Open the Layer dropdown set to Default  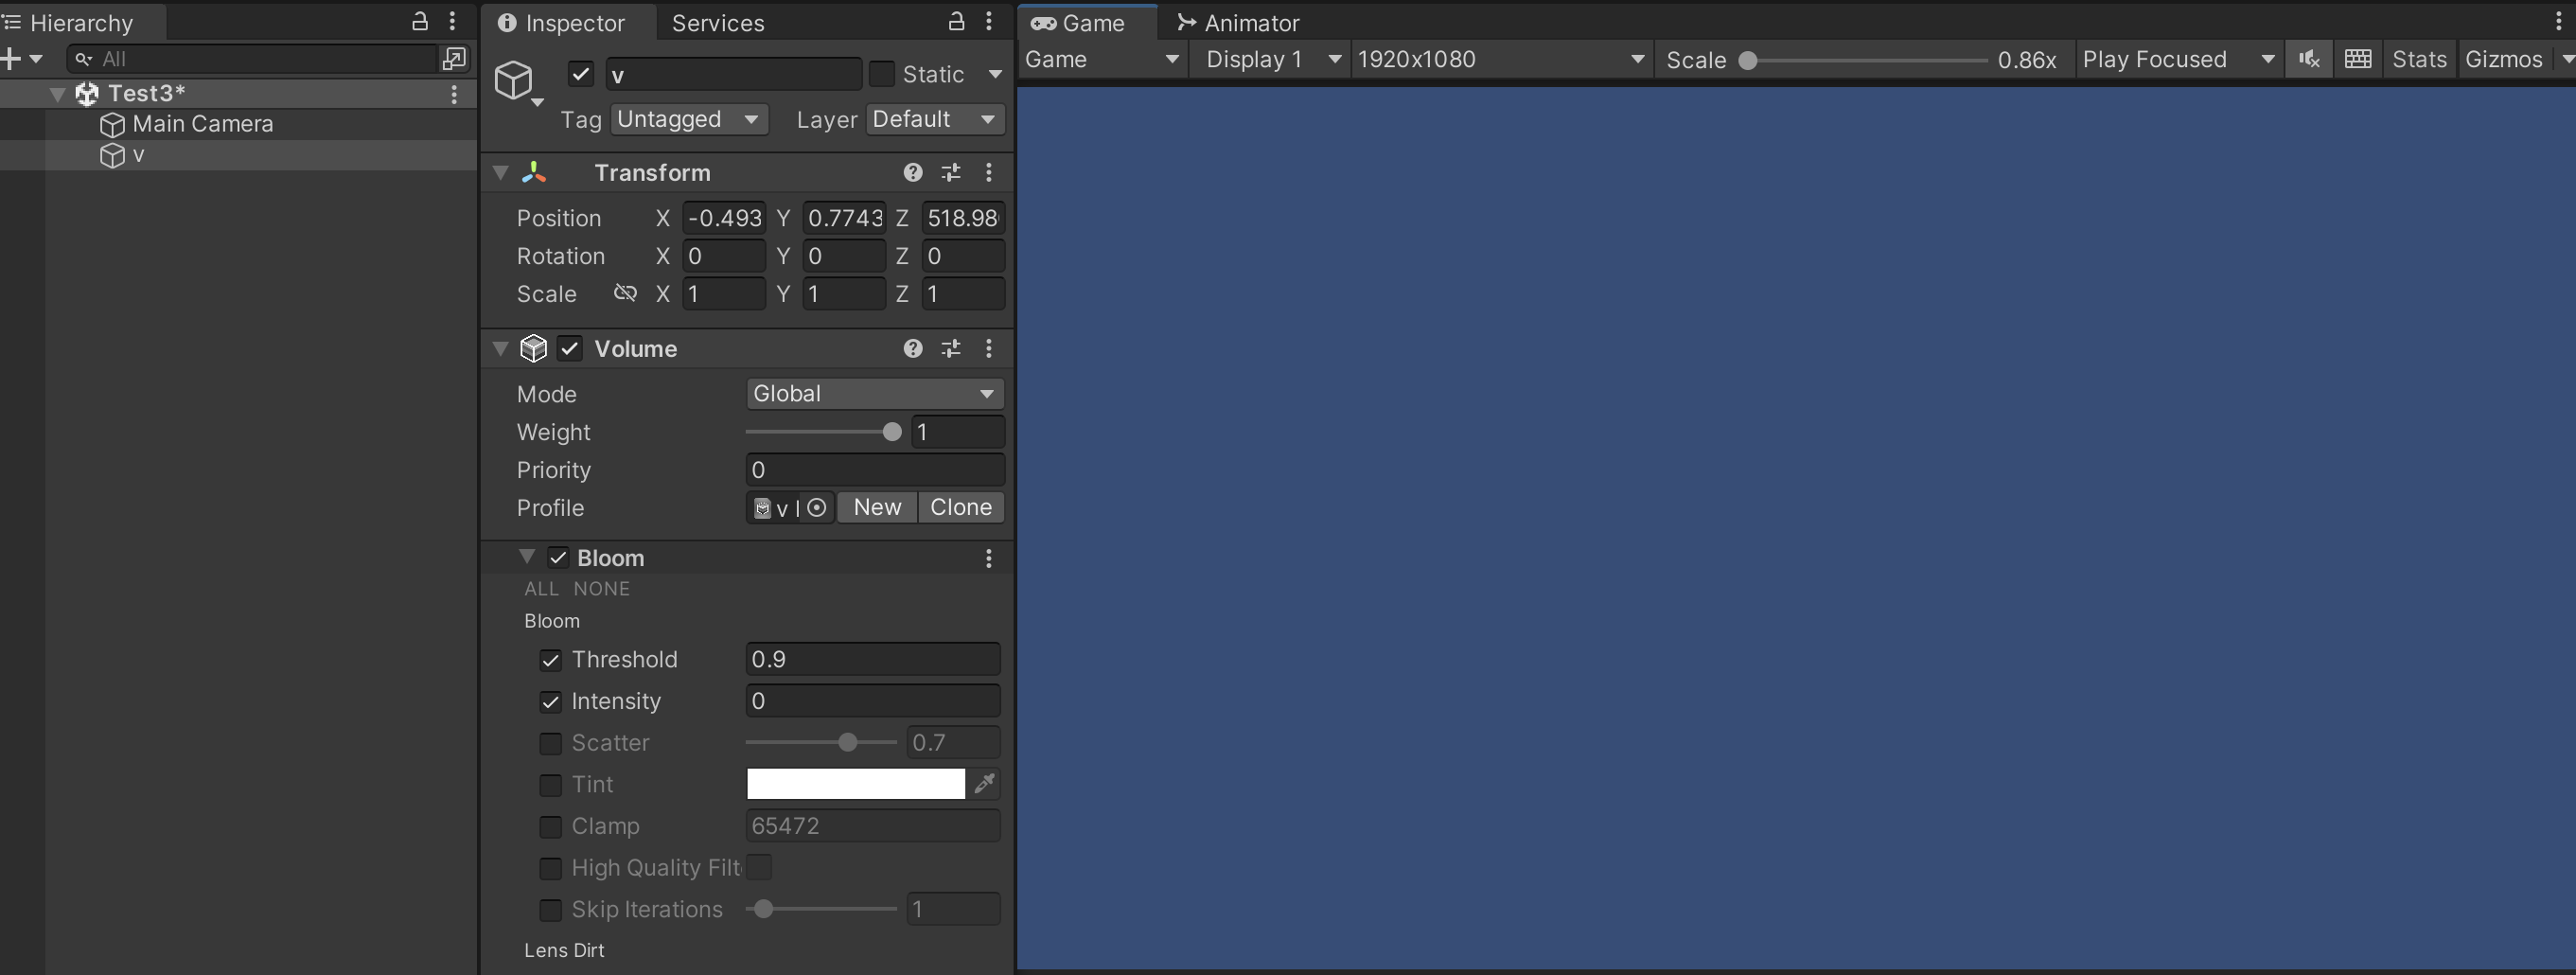(933, 119)
